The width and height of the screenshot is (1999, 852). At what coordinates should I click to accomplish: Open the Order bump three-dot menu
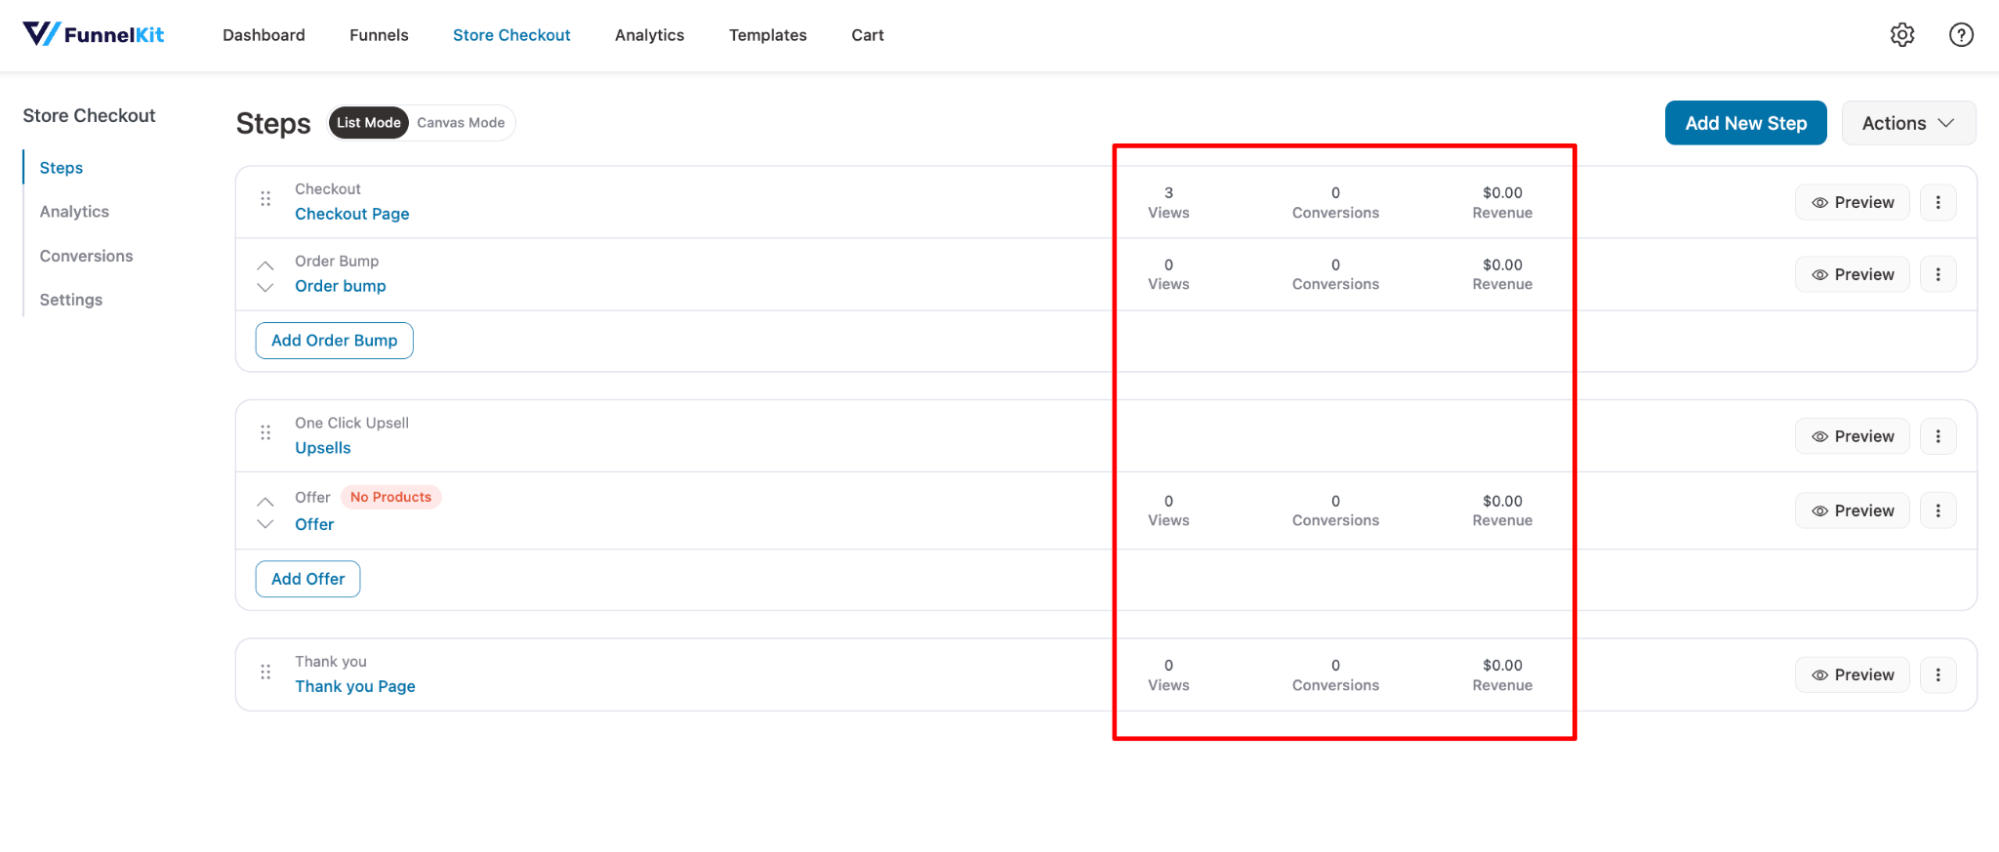click(x=1938, y=274)
